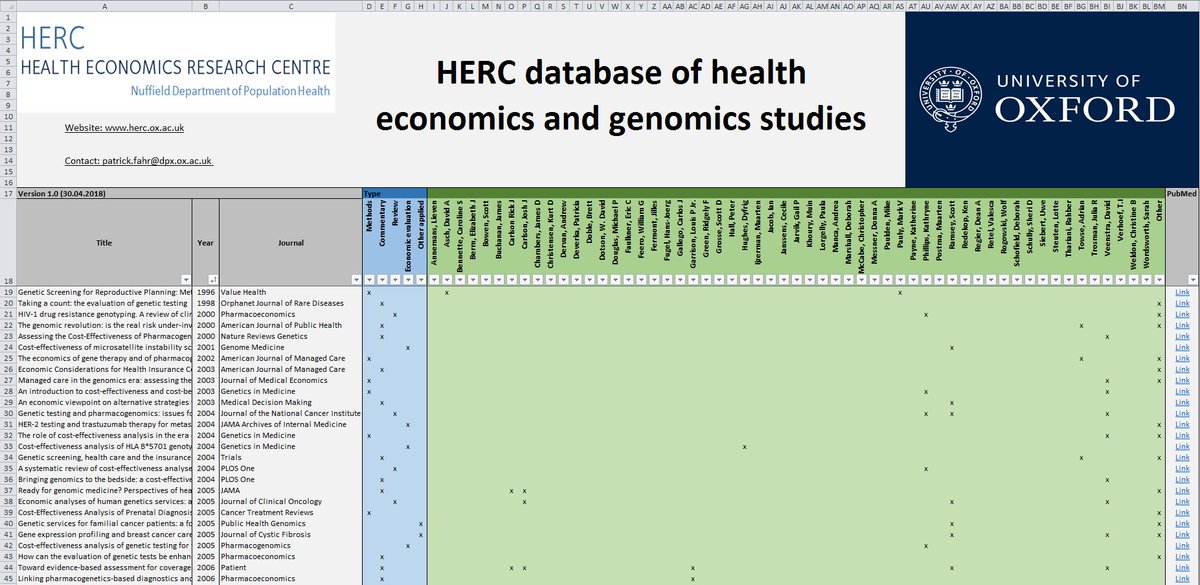Select the 'Value Health' journal cell

pos(290,292)
